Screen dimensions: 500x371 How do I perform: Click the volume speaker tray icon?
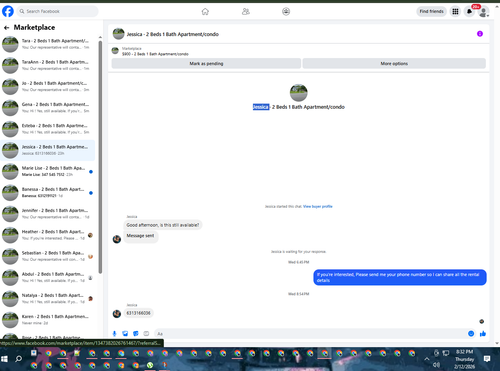click(x=436, y=365)
